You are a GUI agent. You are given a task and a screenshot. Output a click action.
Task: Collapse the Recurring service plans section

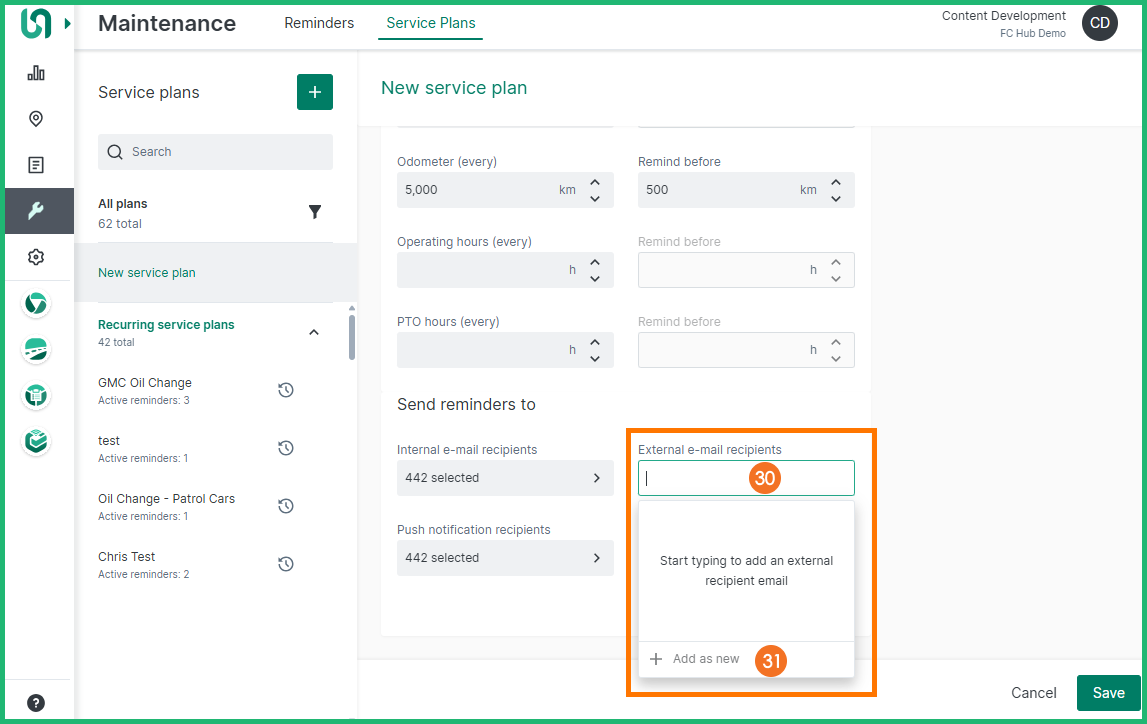pyautogui.click(x=314, y=332)
